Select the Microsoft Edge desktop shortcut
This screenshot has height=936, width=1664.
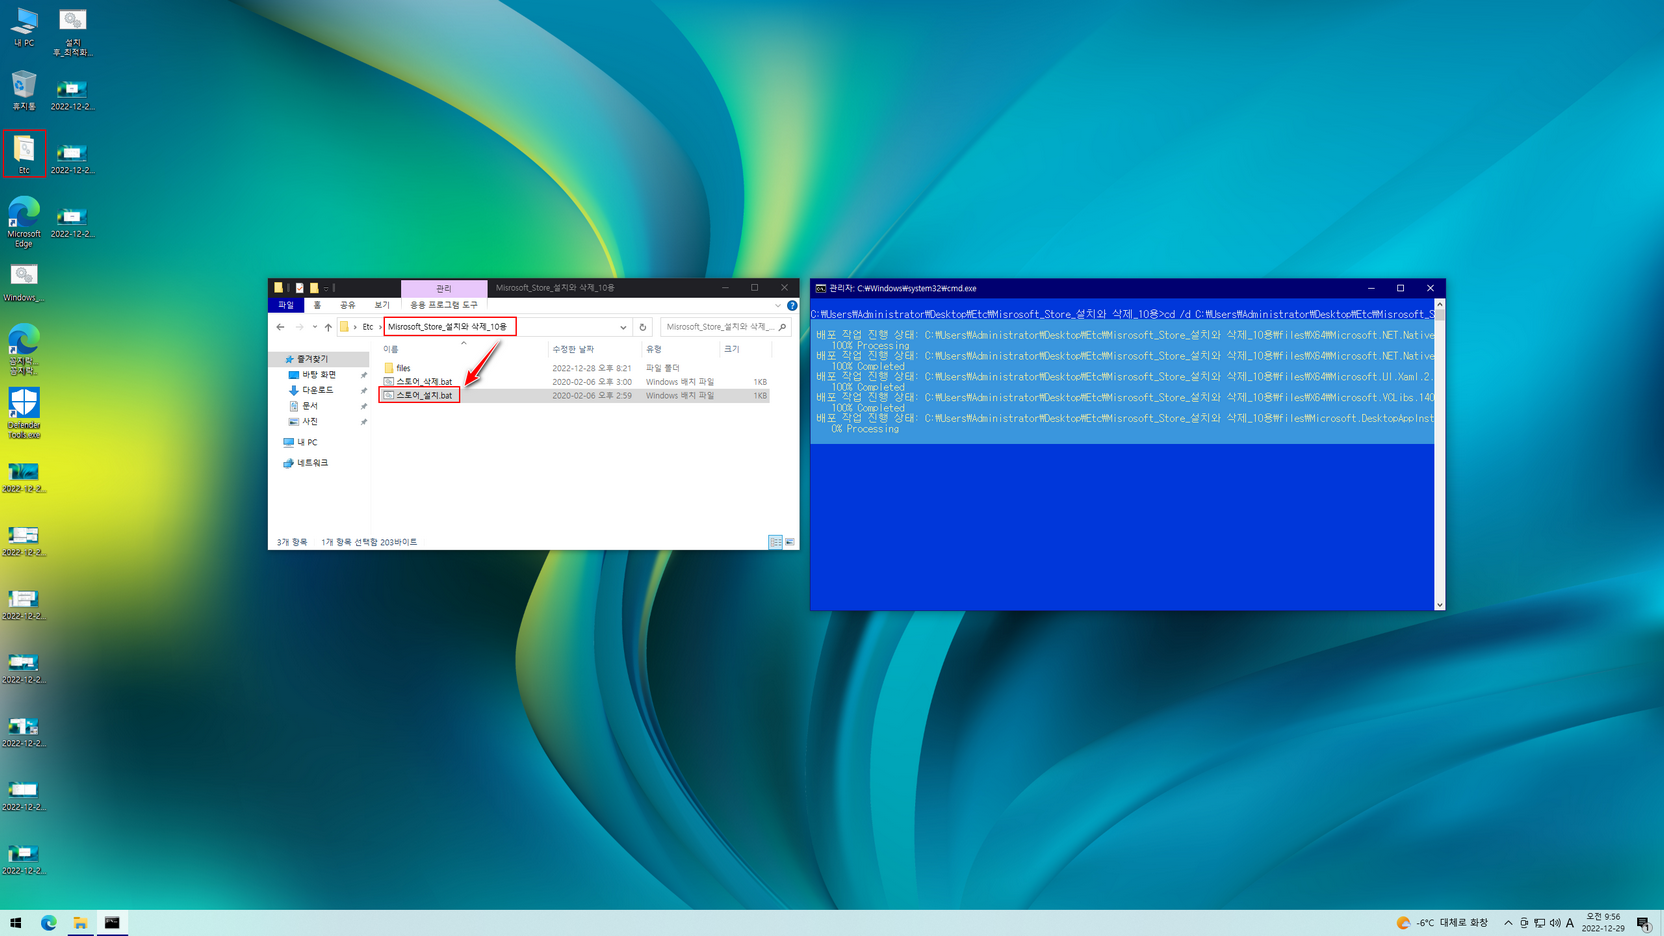pos(24,222)
